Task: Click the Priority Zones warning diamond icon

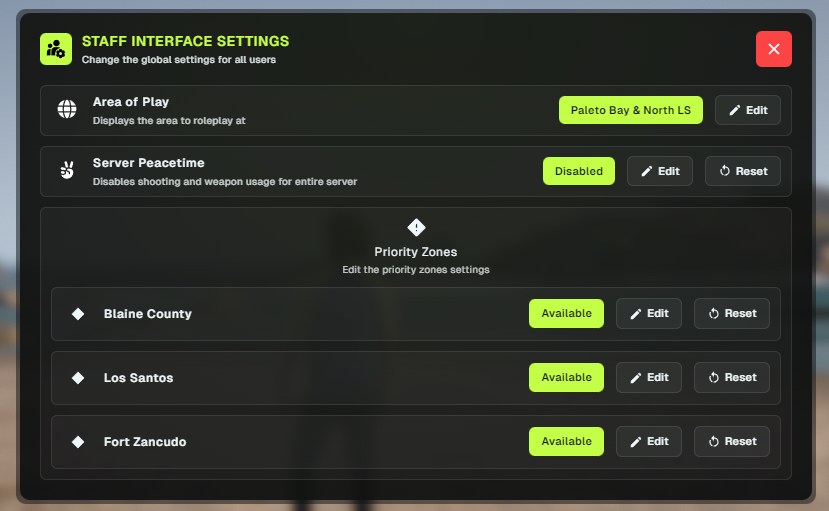Action: point(416,227)
